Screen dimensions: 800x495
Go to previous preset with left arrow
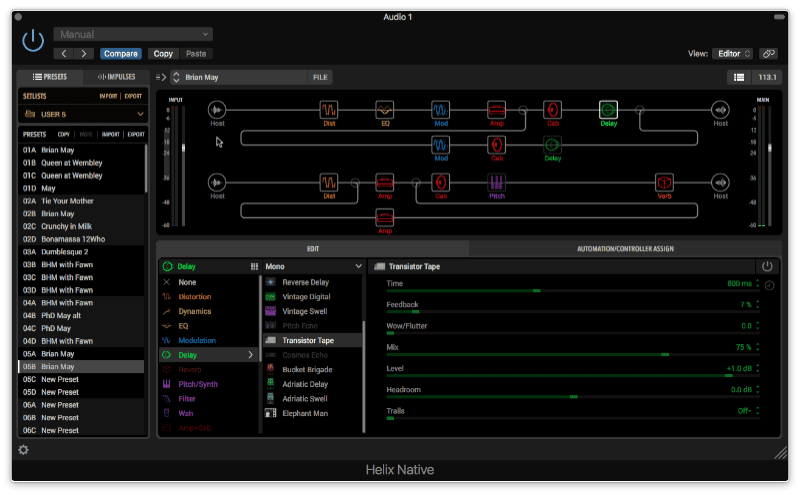tap(64, 54)
